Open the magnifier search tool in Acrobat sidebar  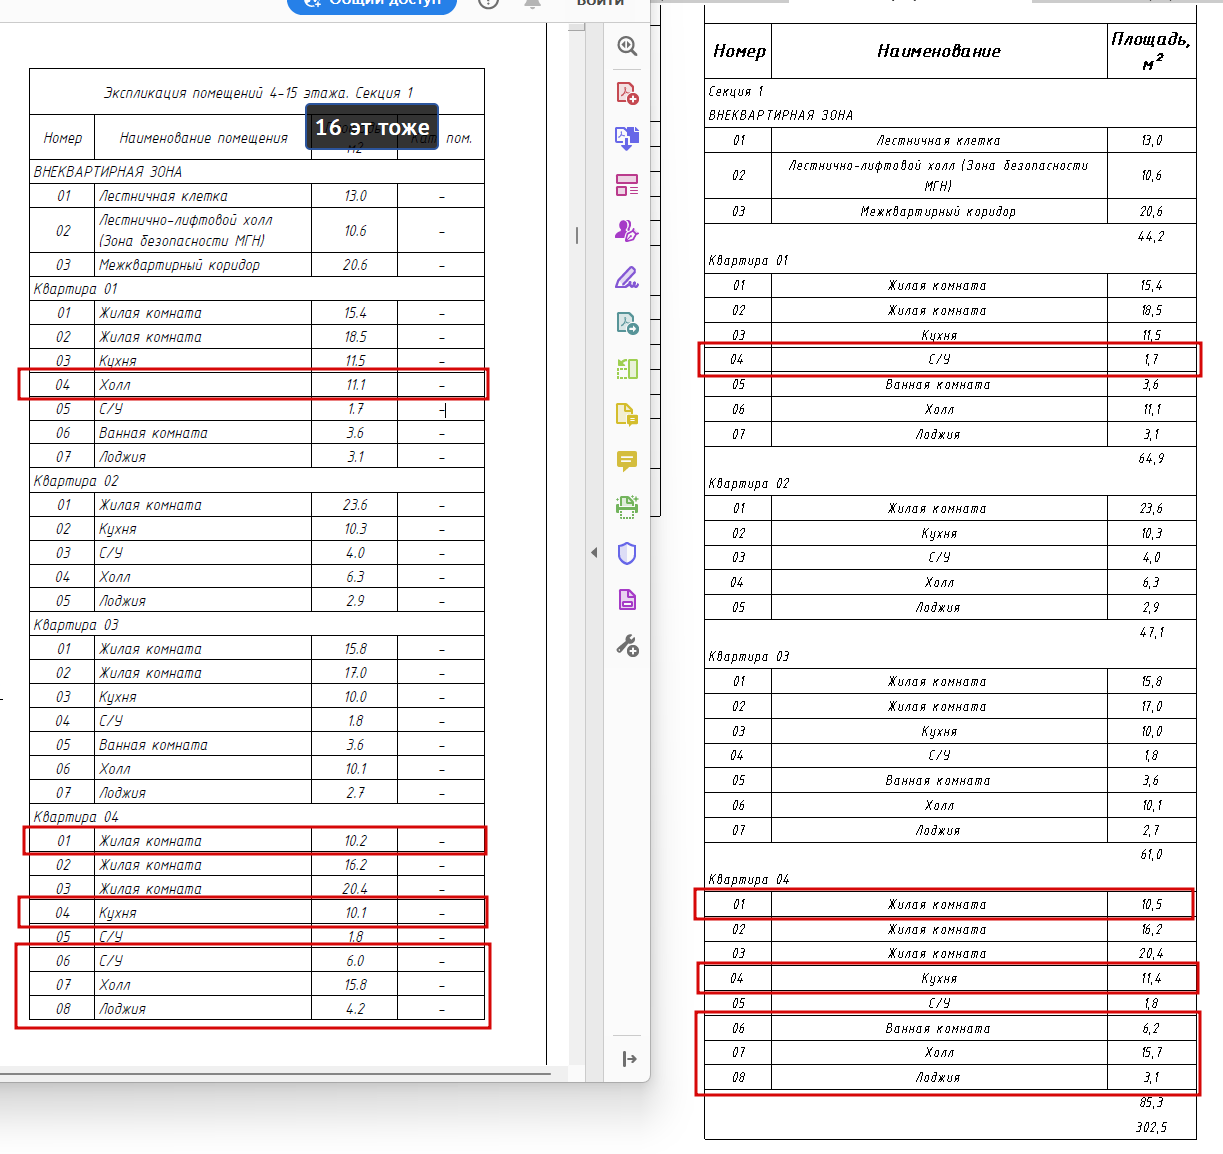click(627, 46)
